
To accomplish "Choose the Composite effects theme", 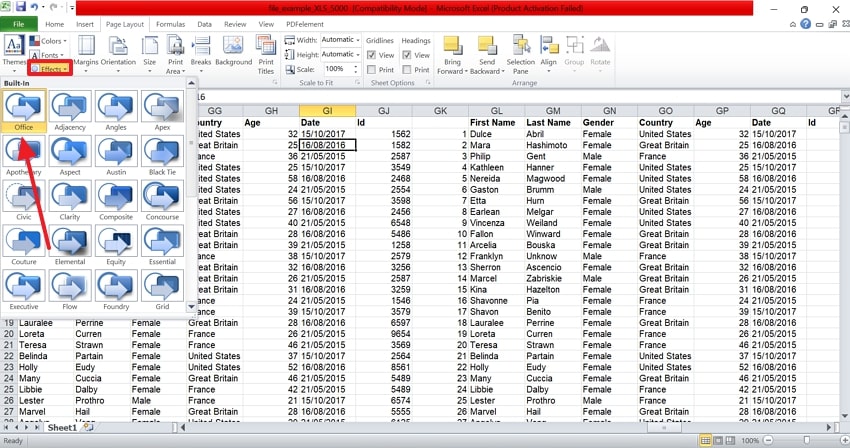I will (x=116, y=201).
